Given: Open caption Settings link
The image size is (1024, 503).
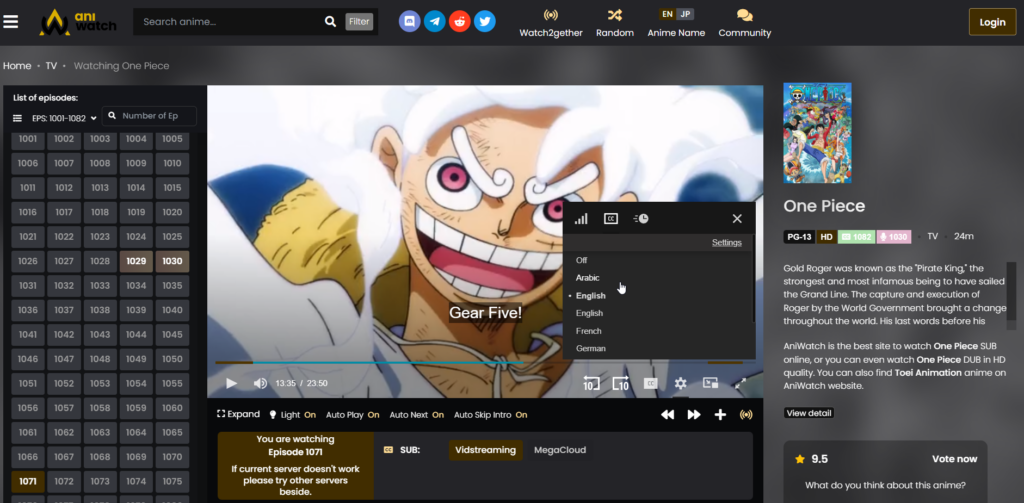Looking at the screenshot, I should tap(726, 242).
